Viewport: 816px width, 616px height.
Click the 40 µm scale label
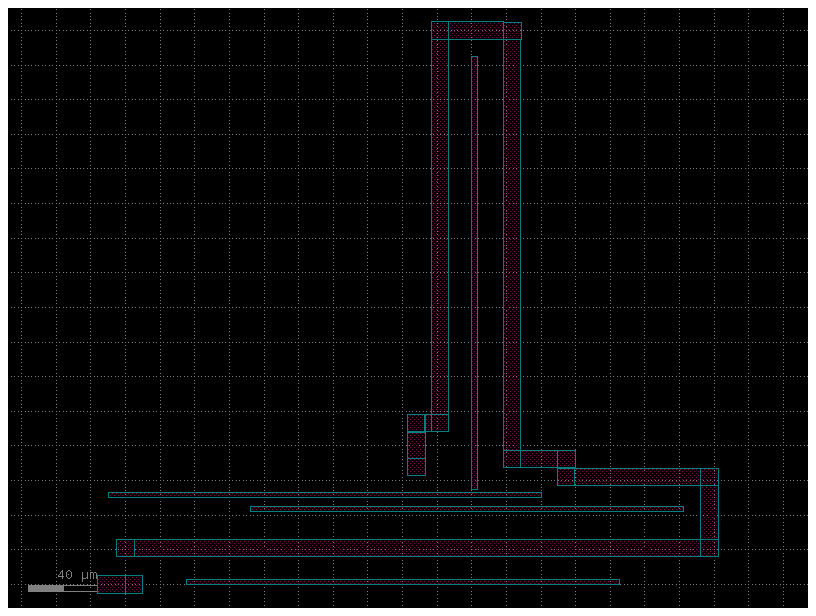click(x=77, y=575)
